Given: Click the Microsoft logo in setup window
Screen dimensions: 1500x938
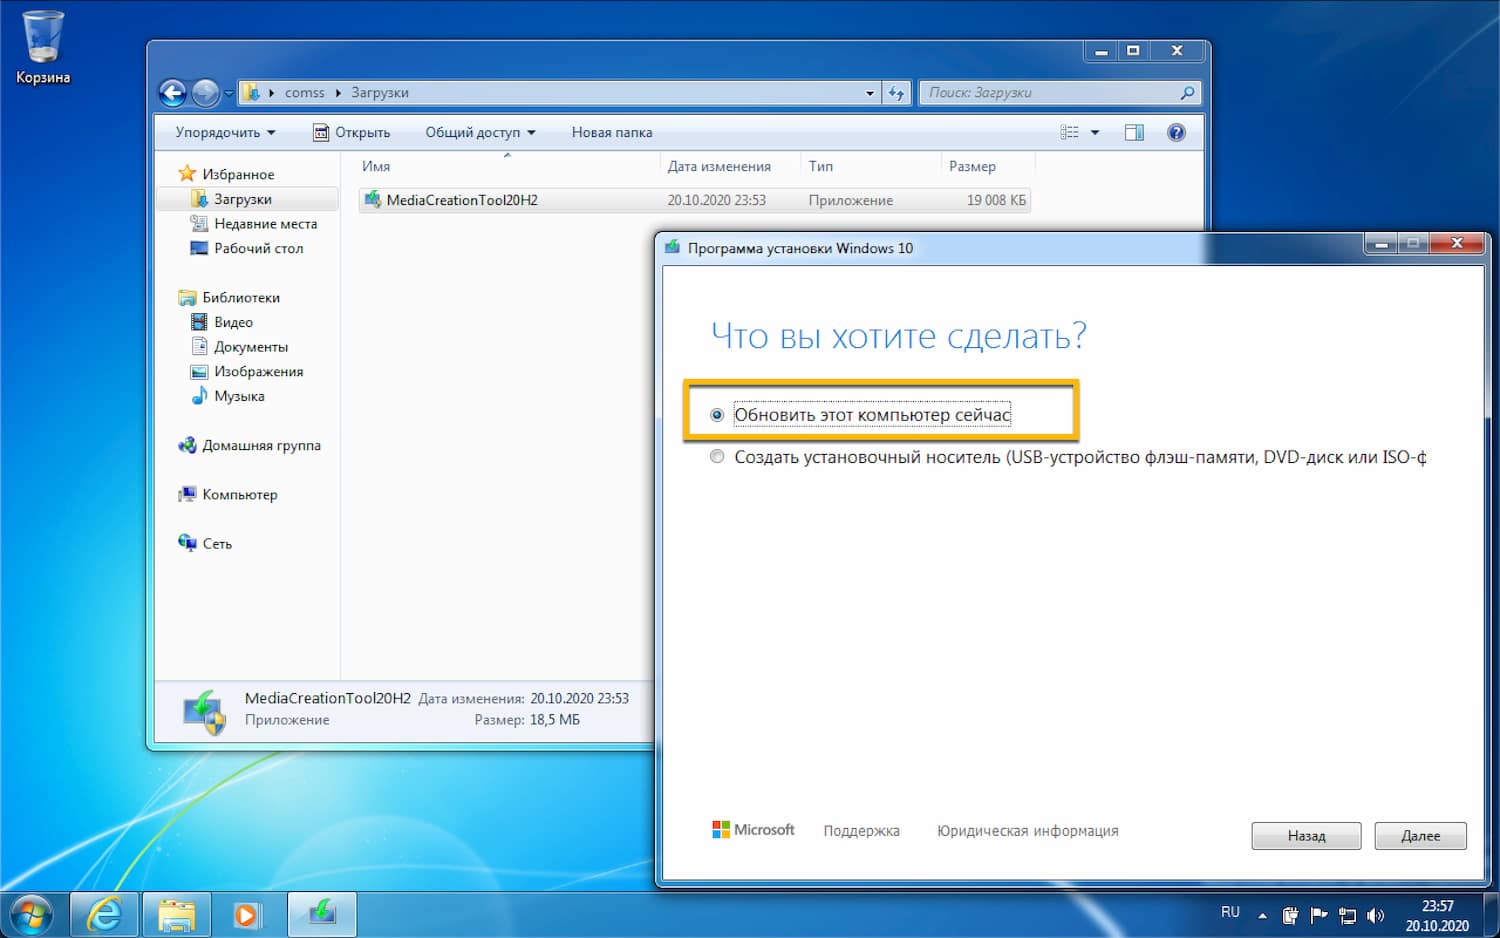Looking at the screenshot, I should (753, 830).
